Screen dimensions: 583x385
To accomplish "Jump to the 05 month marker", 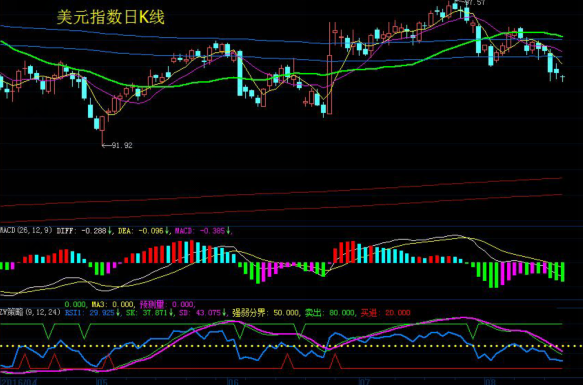I will [101, 382].
